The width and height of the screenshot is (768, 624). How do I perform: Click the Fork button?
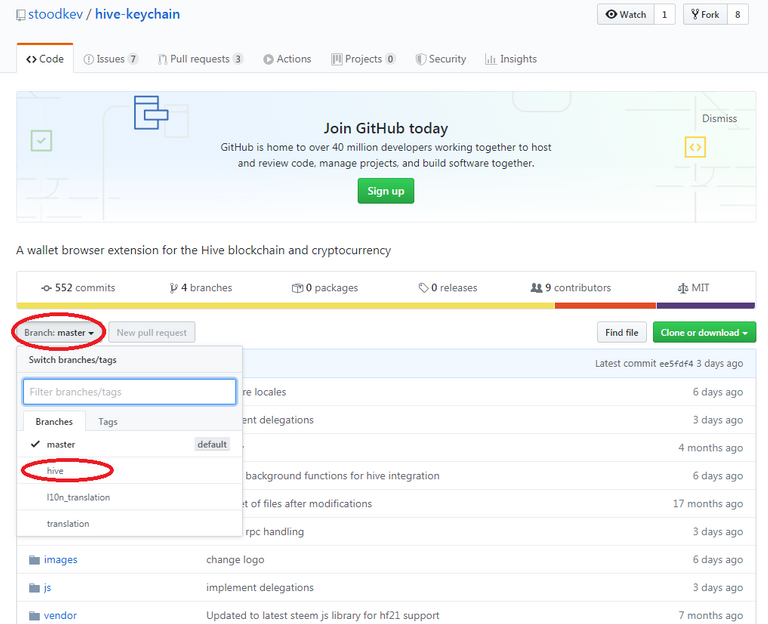(x=705, y=14)
